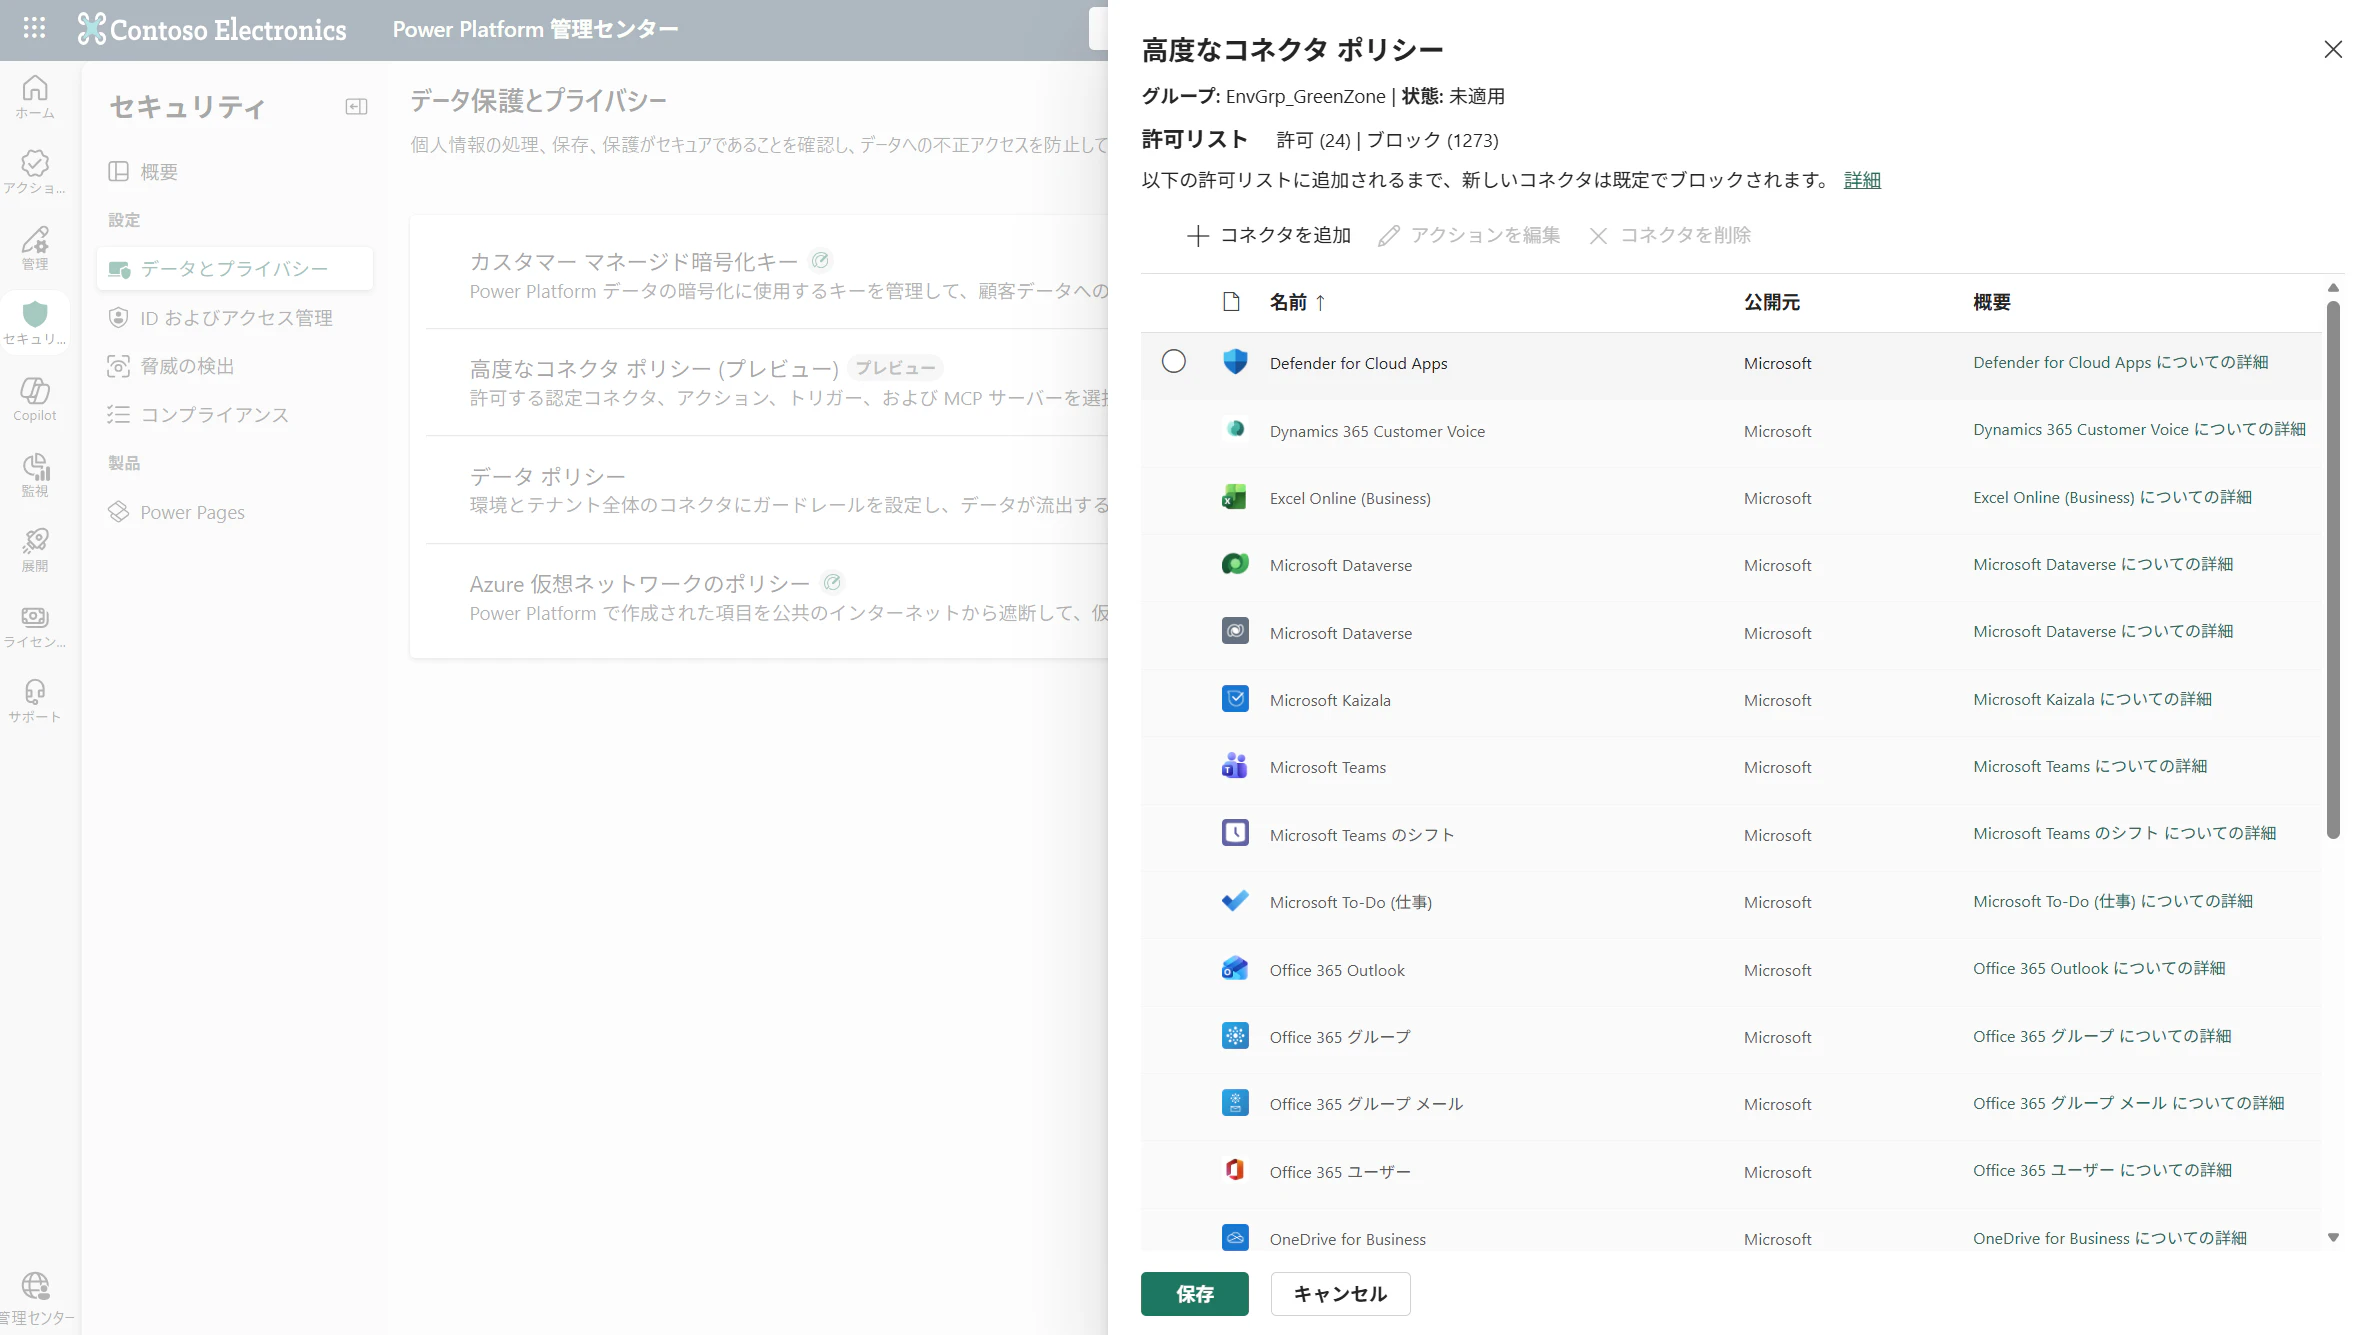Click the connector list vertical scrollbar thumb

(2333, 570)
